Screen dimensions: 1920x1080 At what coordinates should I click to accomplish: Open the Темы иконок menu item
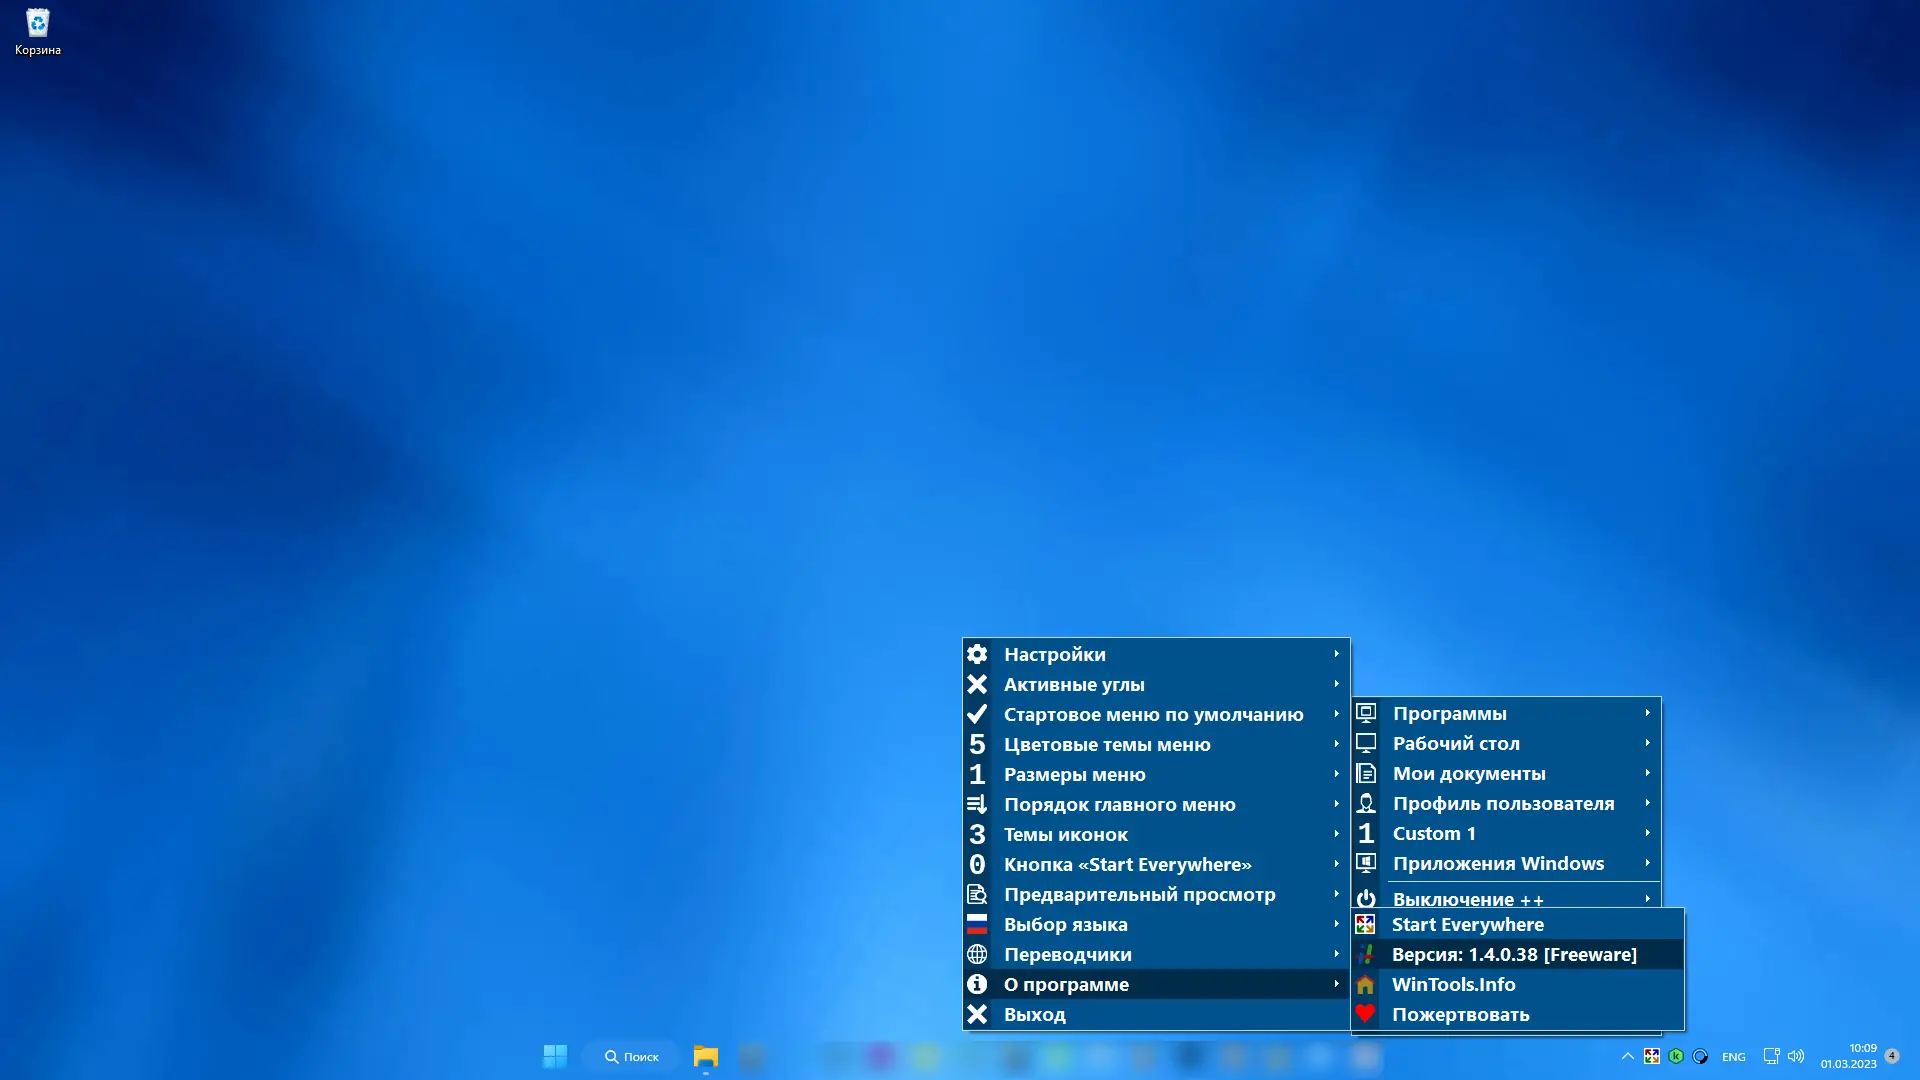[1066, 834]
